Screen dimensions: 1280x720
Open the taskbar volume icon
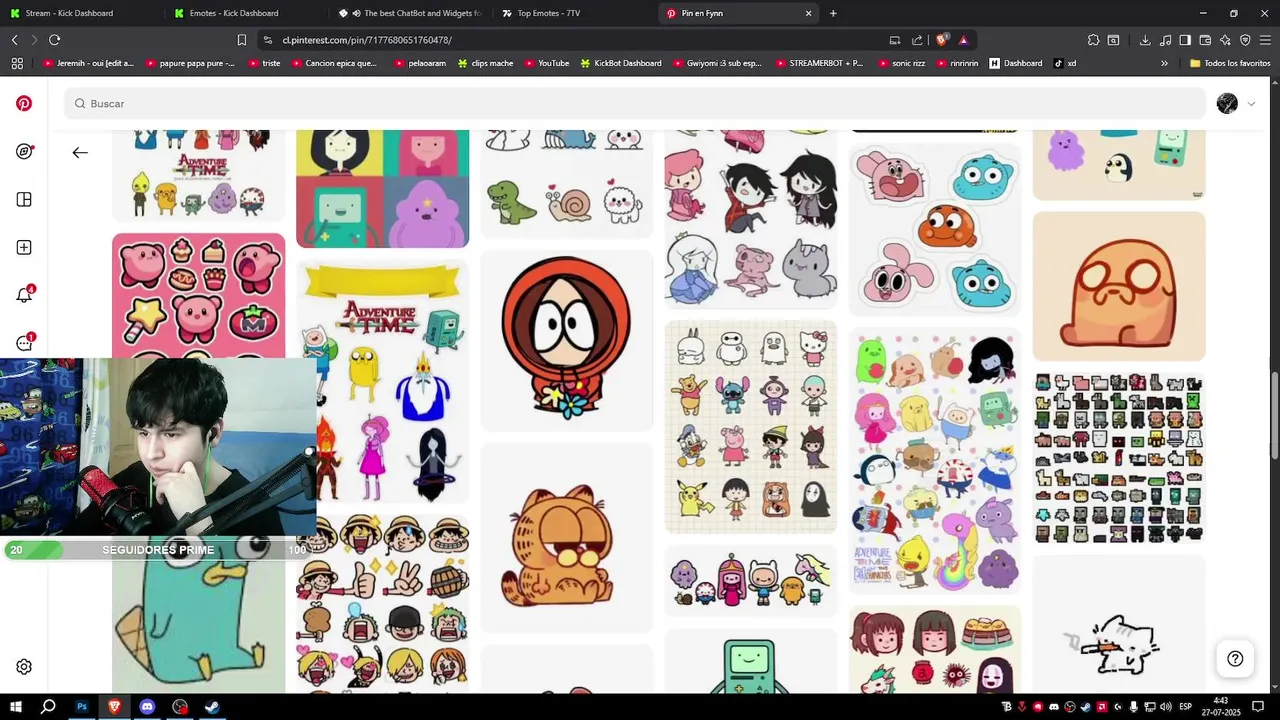click(1164, 707)
